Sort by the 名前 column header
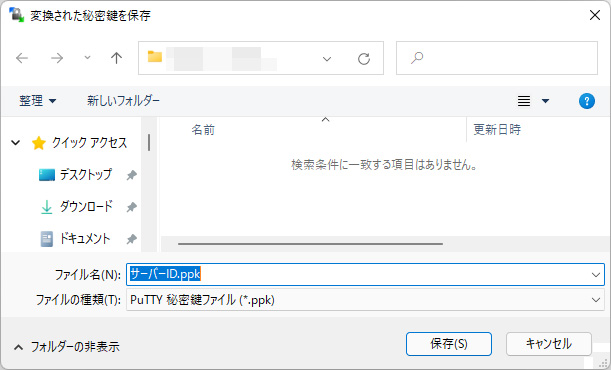 (203, 130)
